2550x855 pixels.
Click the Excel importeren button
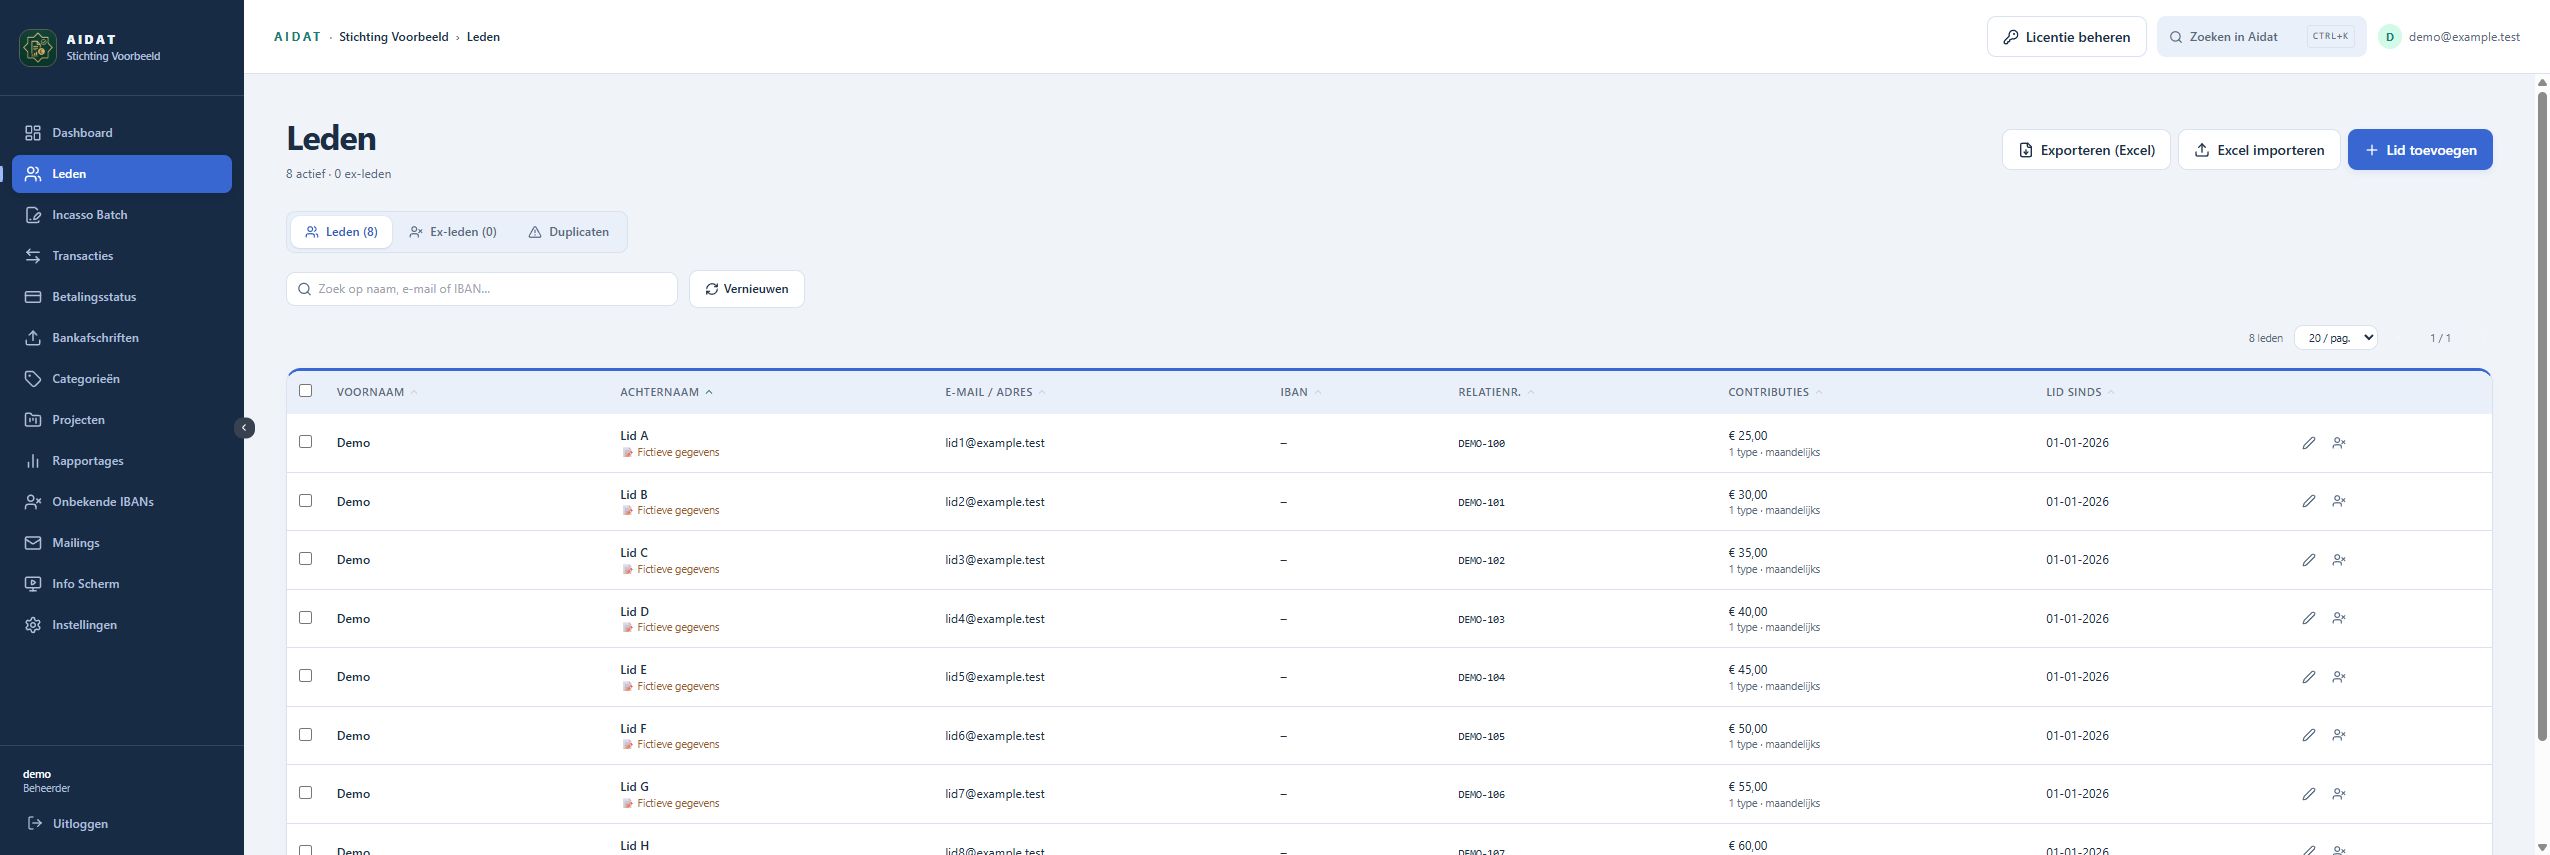pyautogui.click(x=2259, y=150)
